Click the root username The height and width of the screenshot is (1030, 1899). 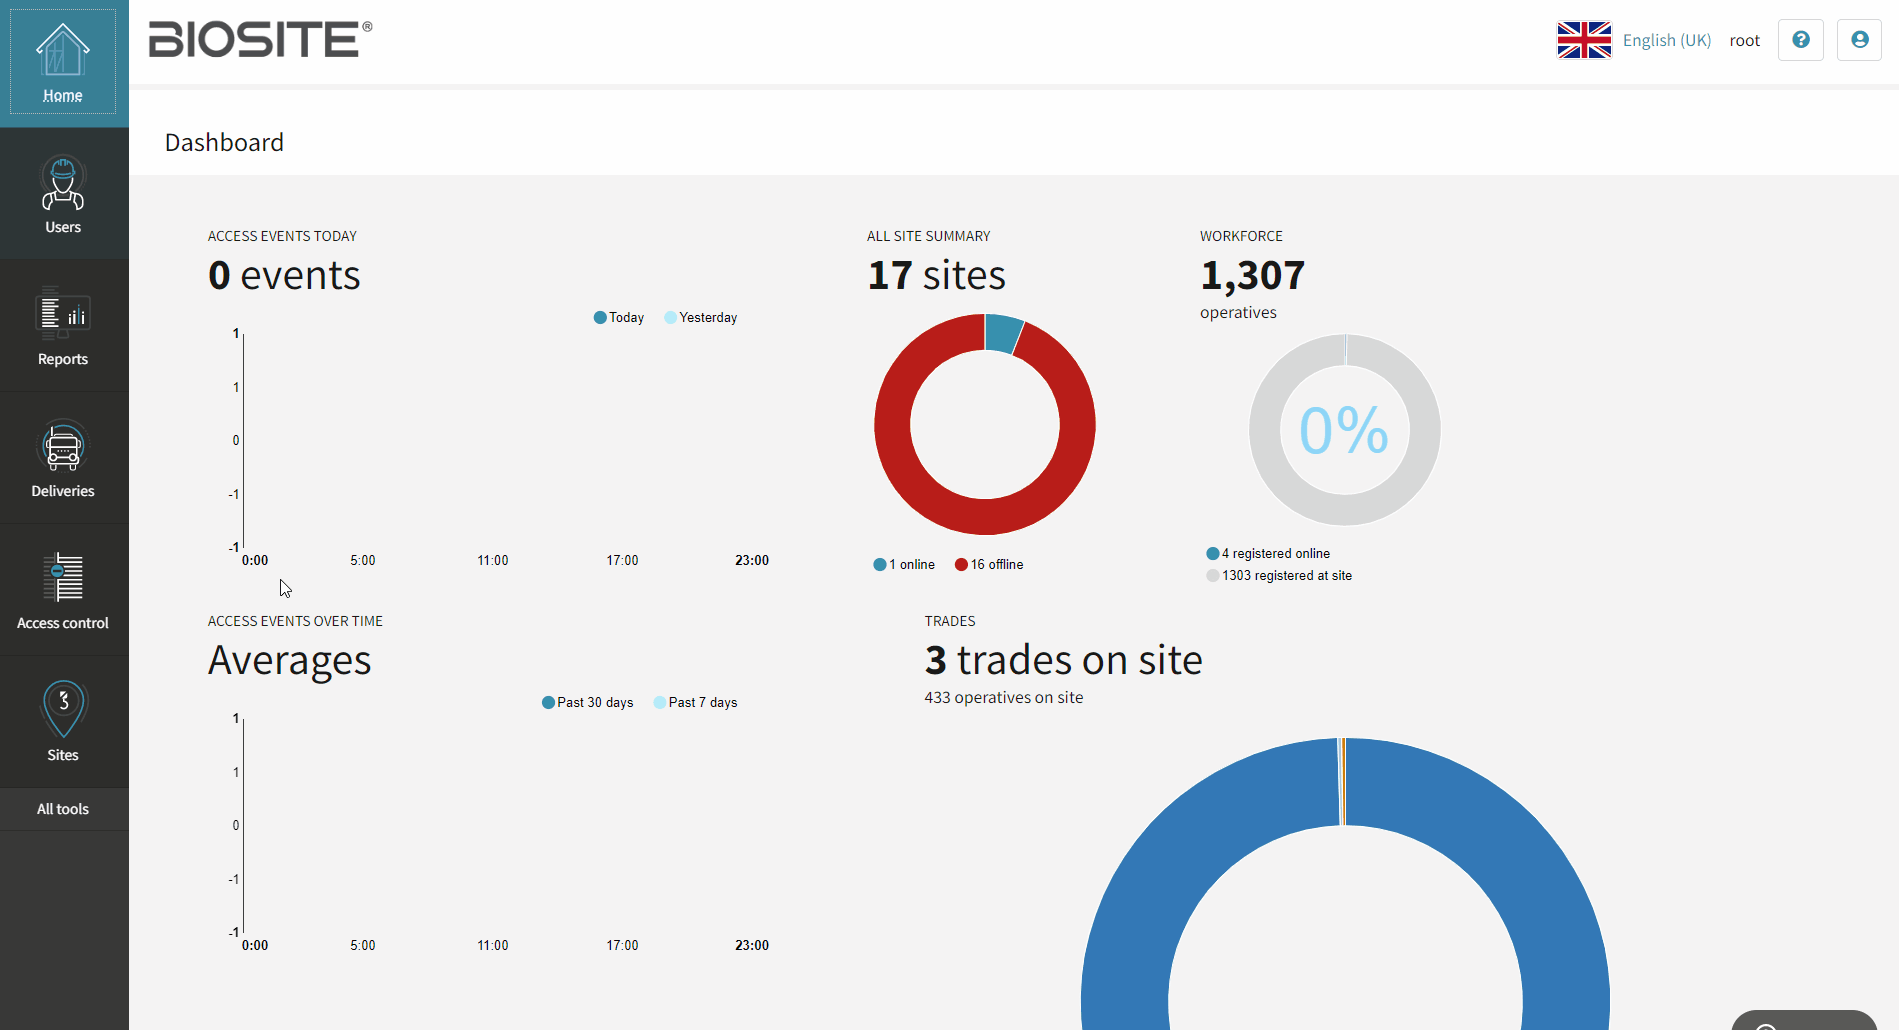[x=1744, y=41]
